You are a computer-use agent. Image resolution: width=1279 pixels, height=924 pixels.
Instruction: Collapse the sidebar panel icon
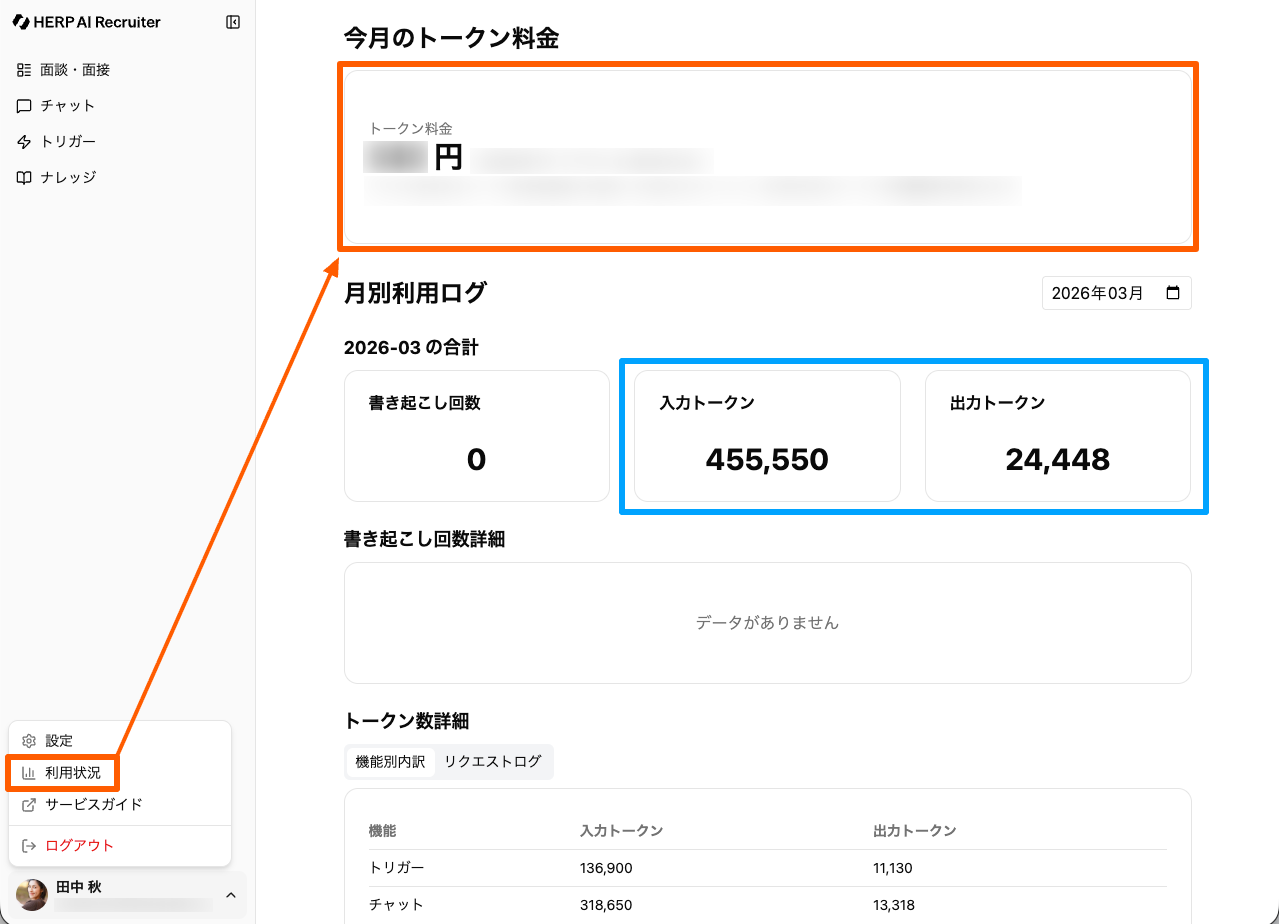tap(233, 22)
